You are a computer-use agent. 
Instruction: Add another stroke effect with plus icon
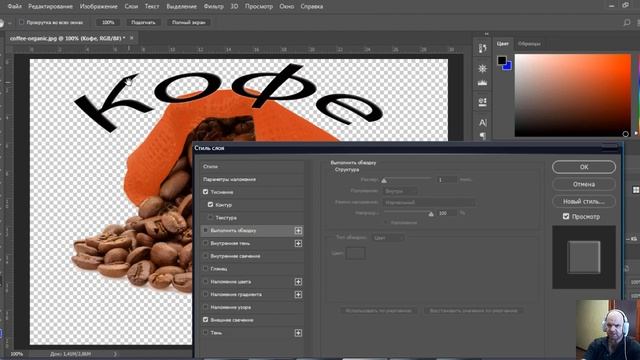(298, 231)
